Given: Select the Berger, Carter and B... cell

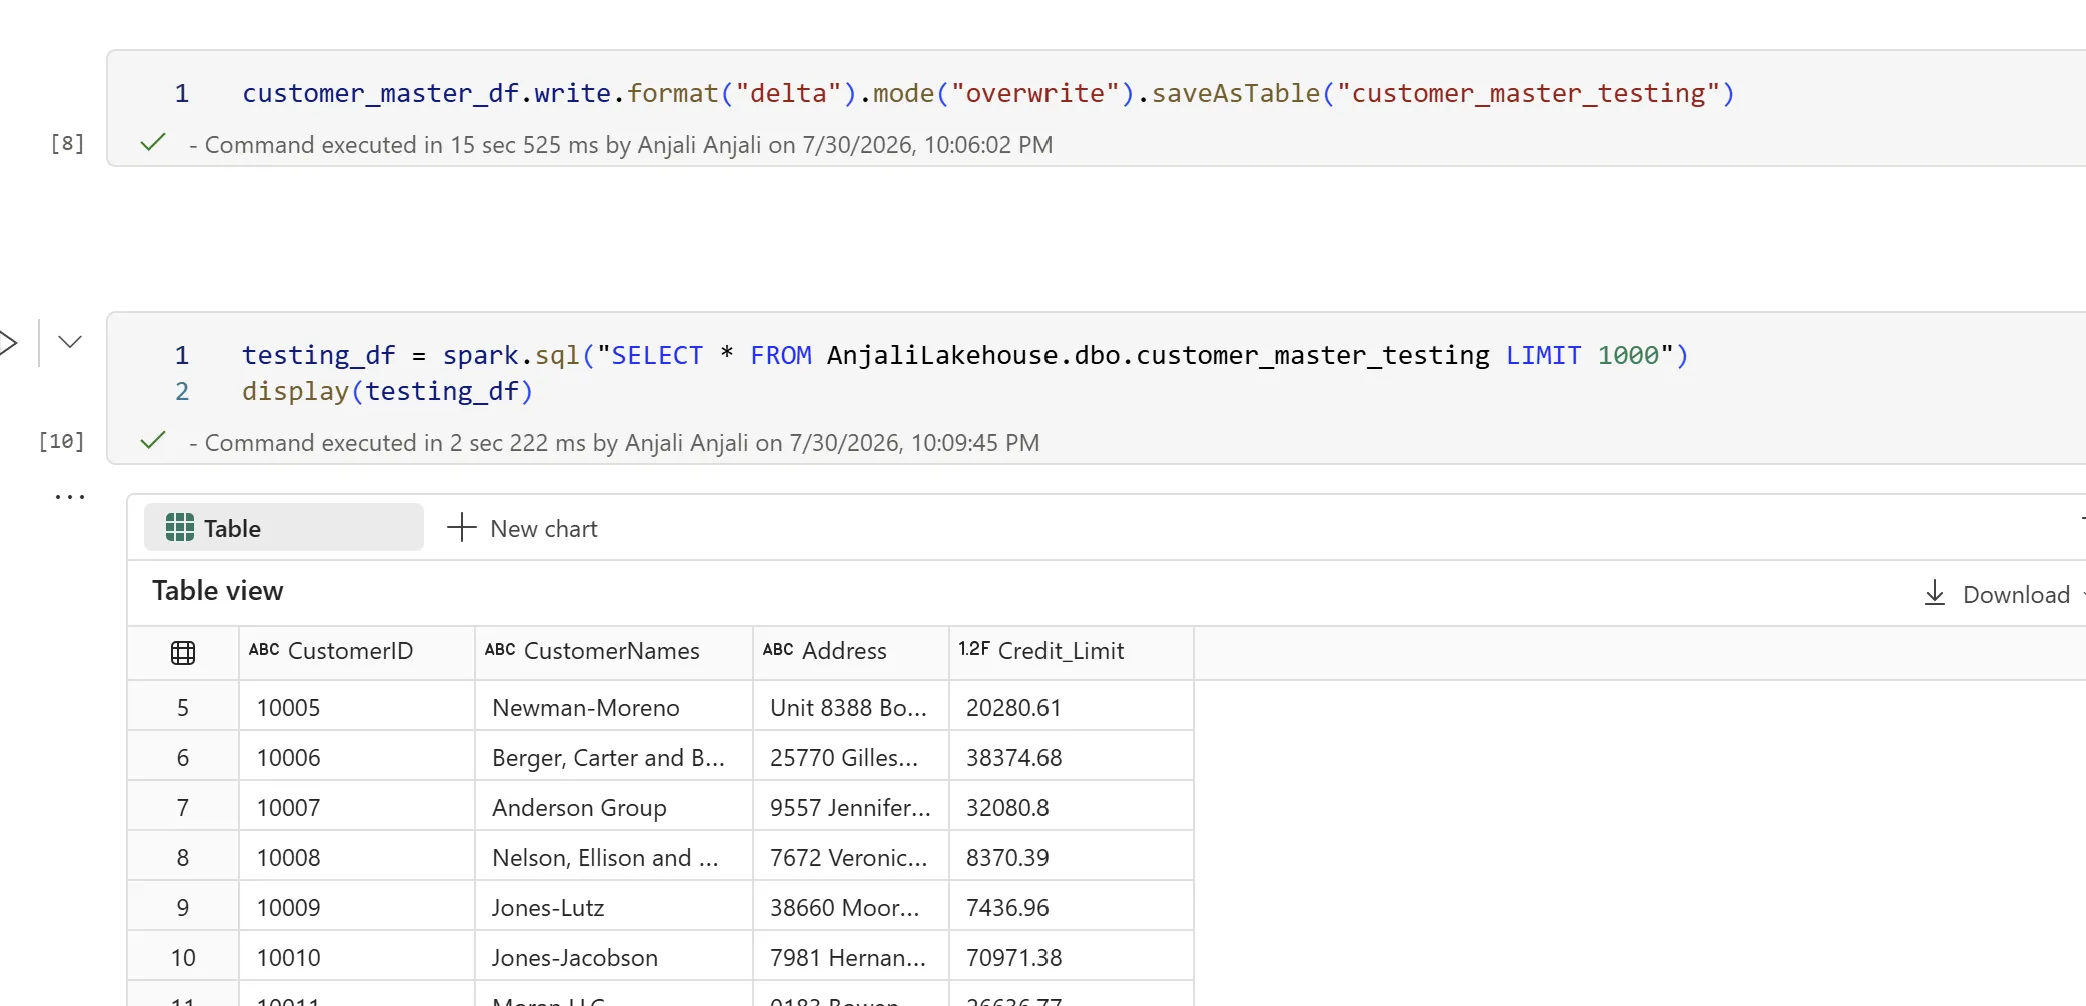Looking at the screenshot, I should (613, 757).
